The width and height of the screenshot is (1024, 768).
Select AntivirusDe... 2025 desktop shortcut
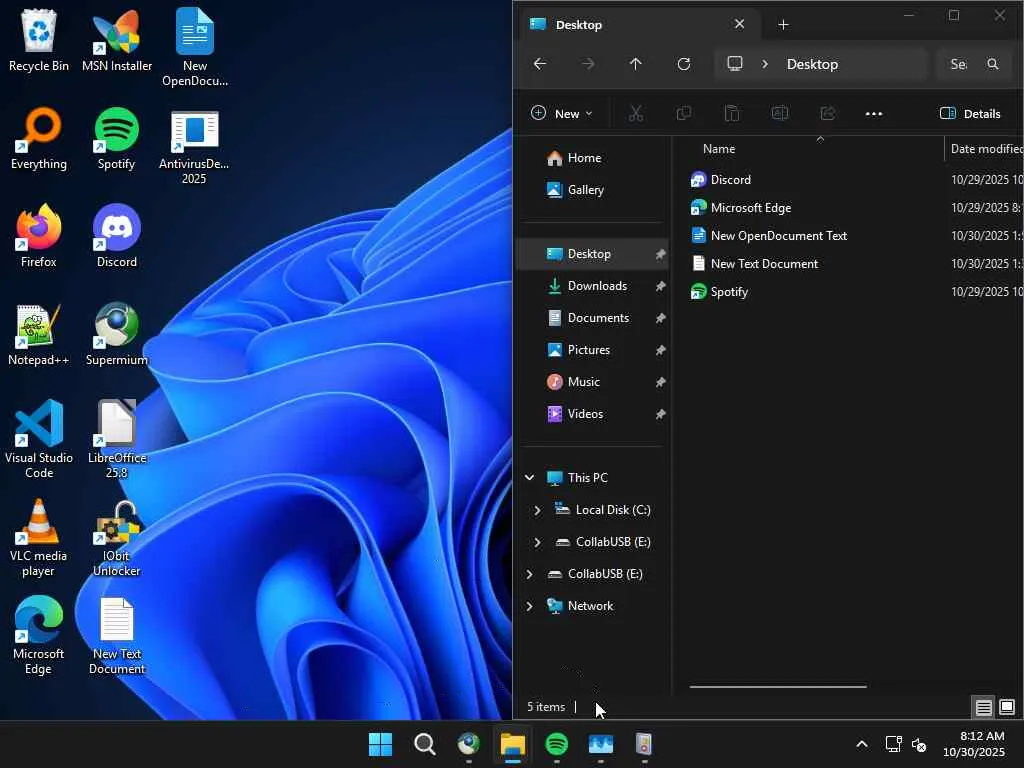point(194,147)
